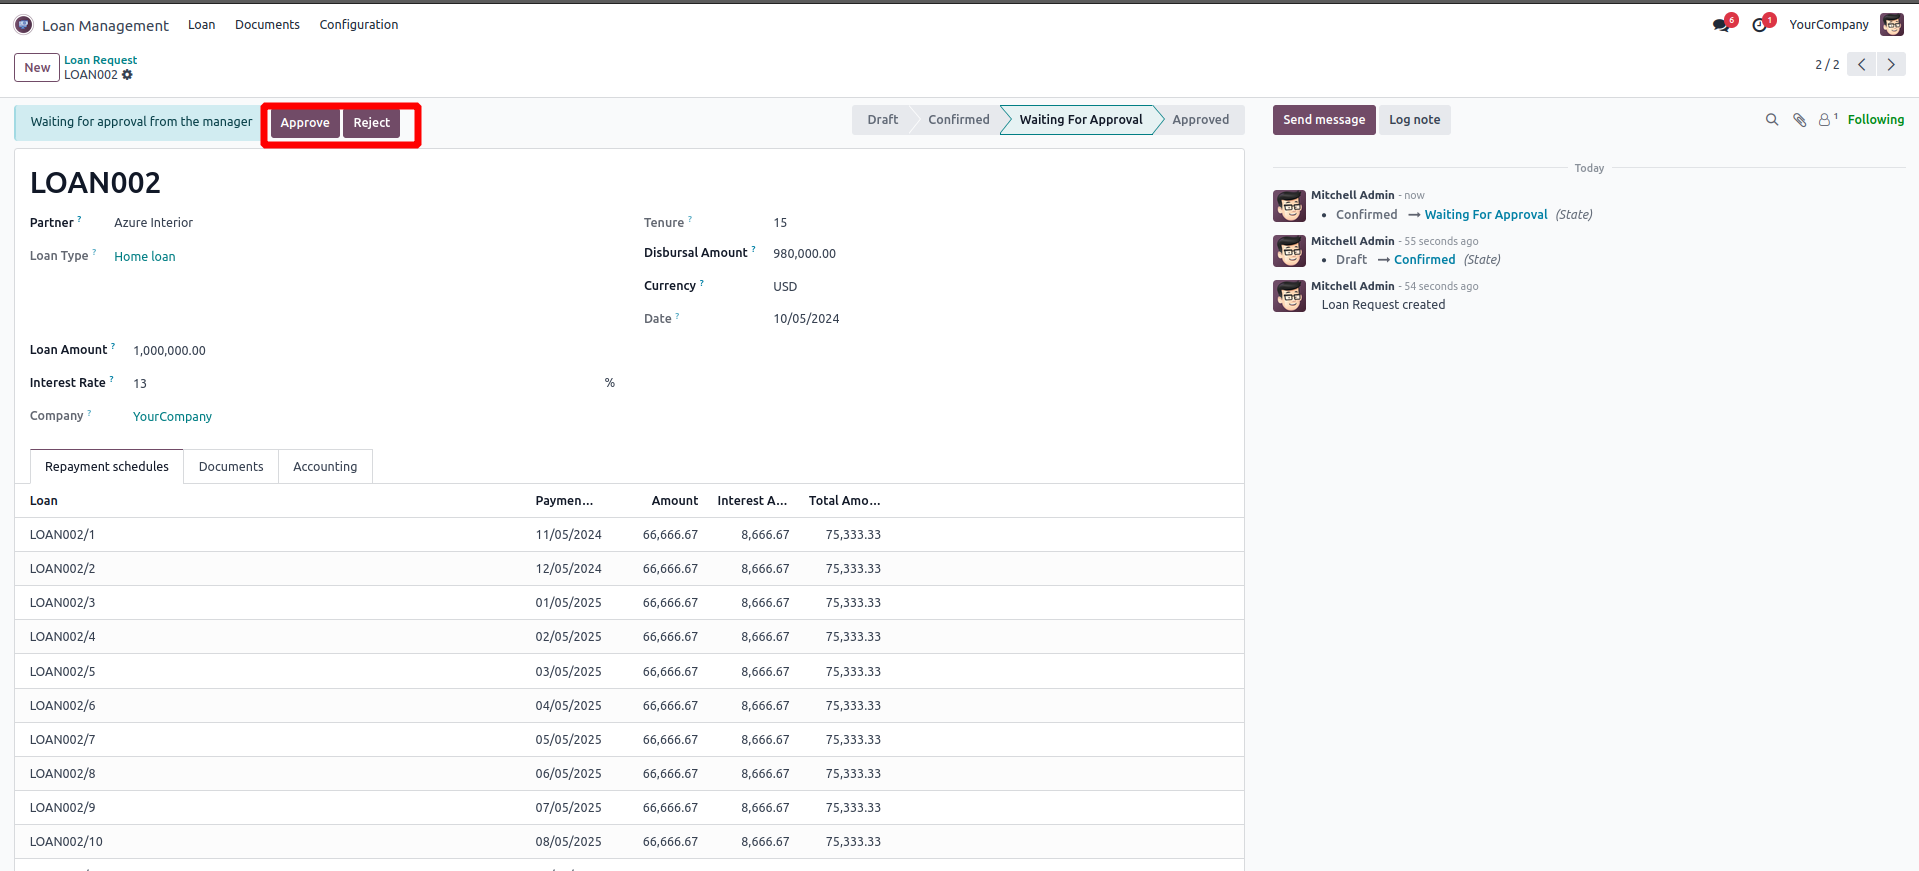Click the Partner field help question mark
The width and height of the screenshot is (1919, 871).
tap(79, 219)
